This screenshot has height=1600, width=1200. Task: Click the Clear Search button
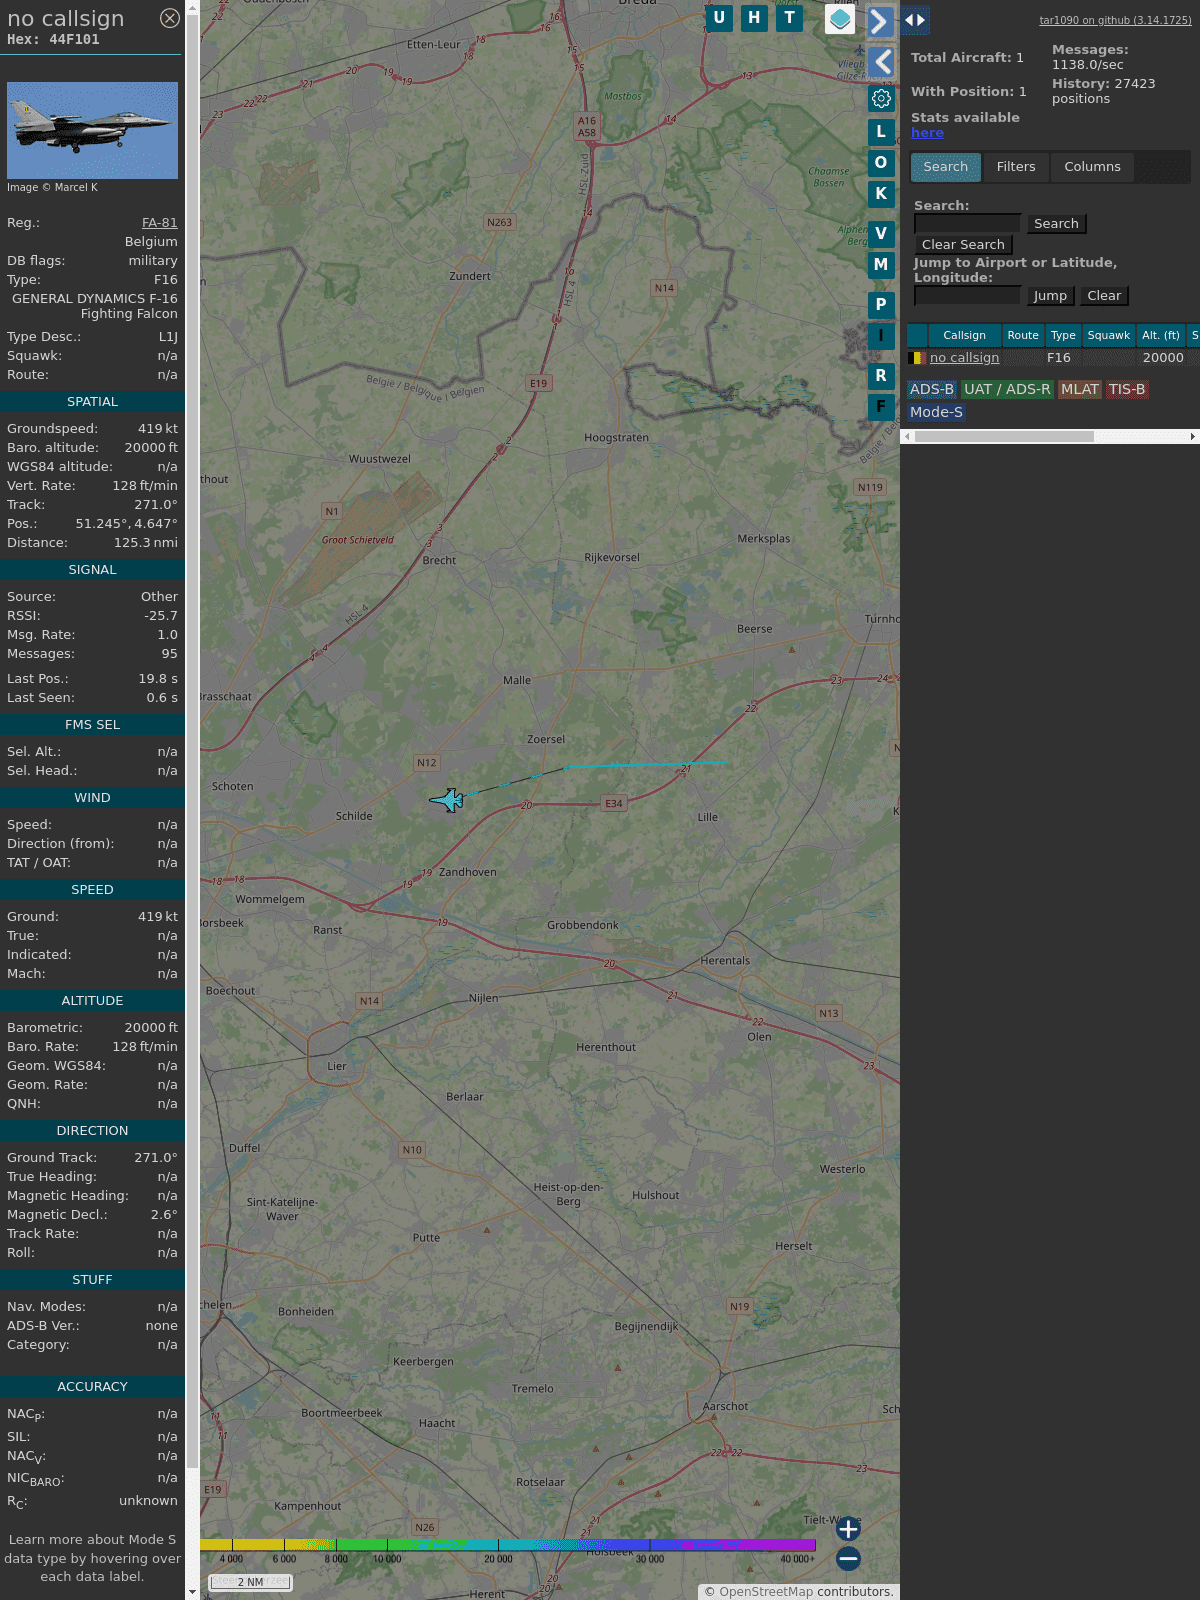[963, 245]
